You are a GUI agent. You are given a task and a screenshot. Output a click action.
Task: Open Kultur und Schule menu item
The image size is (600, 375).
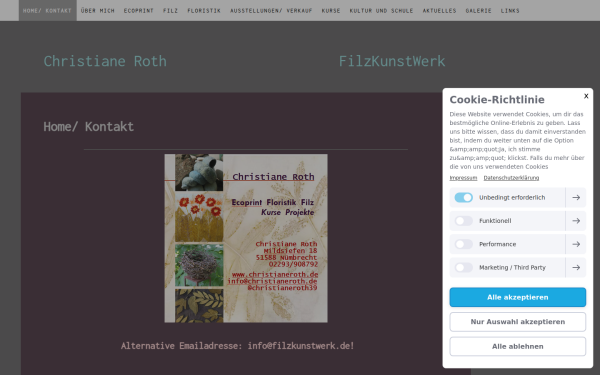[382, 11]
